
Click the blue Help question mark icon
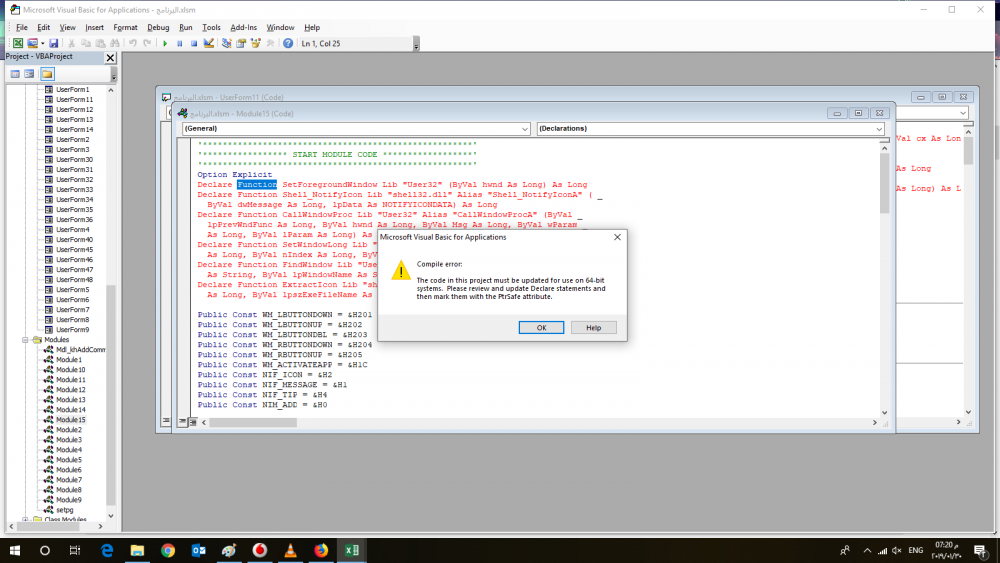tap(288, 43)
